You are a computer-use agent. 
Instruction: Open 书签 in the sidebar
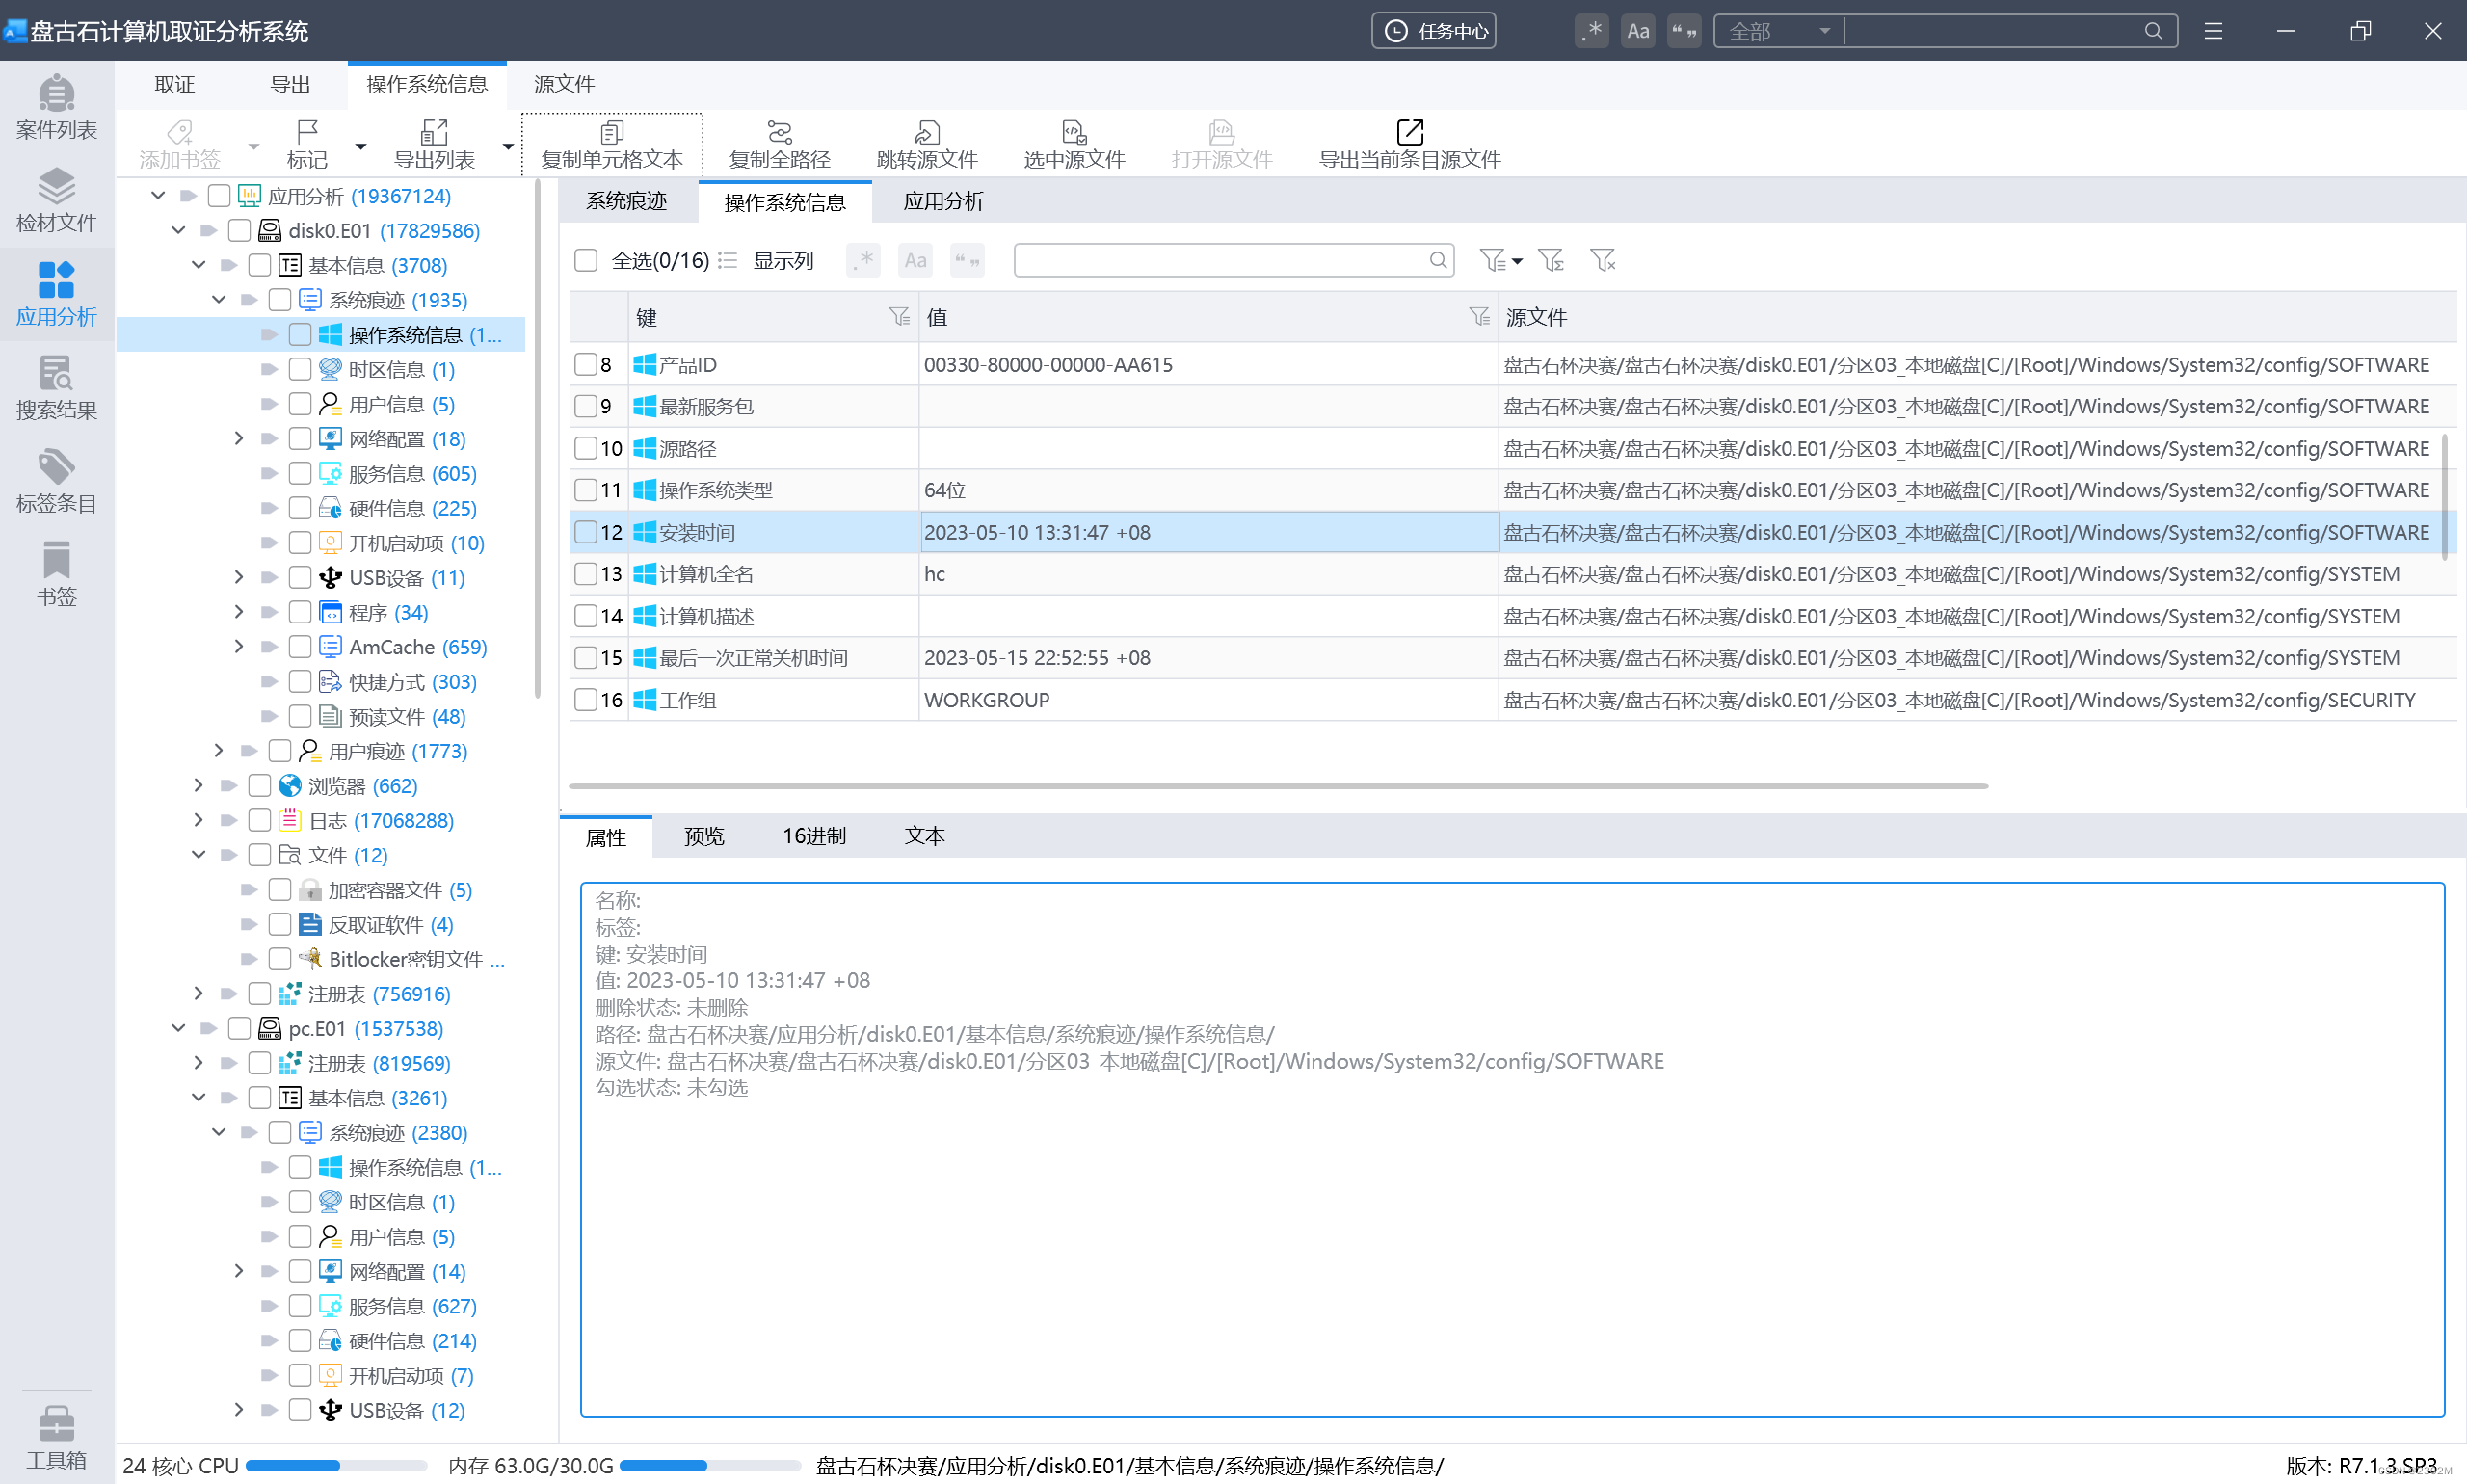[x=56, y=575]
